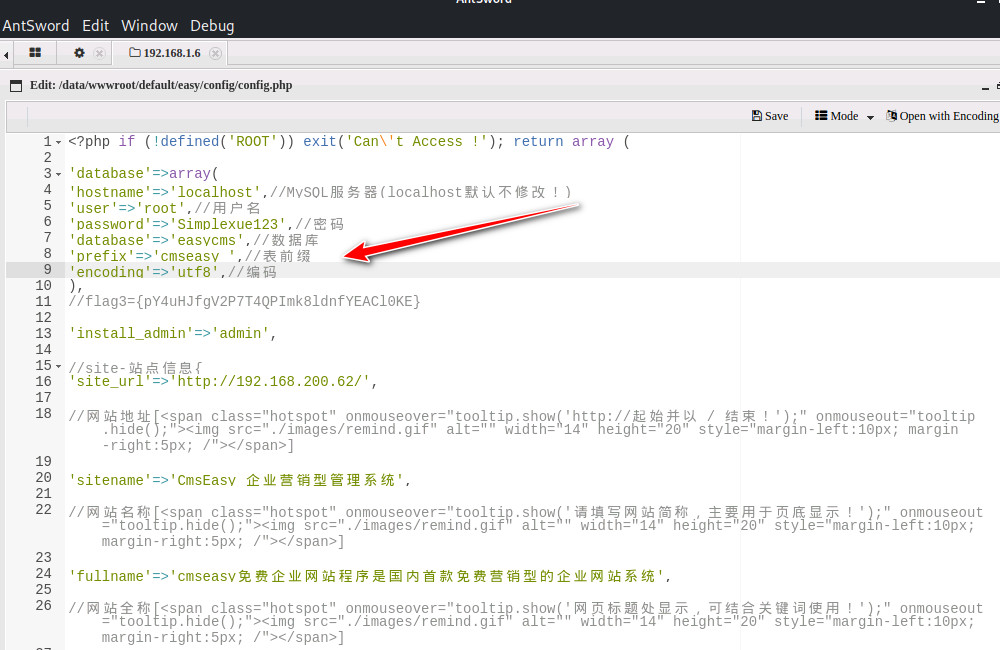Expand the Mode dropdown arrow

[x=870, y=117]
